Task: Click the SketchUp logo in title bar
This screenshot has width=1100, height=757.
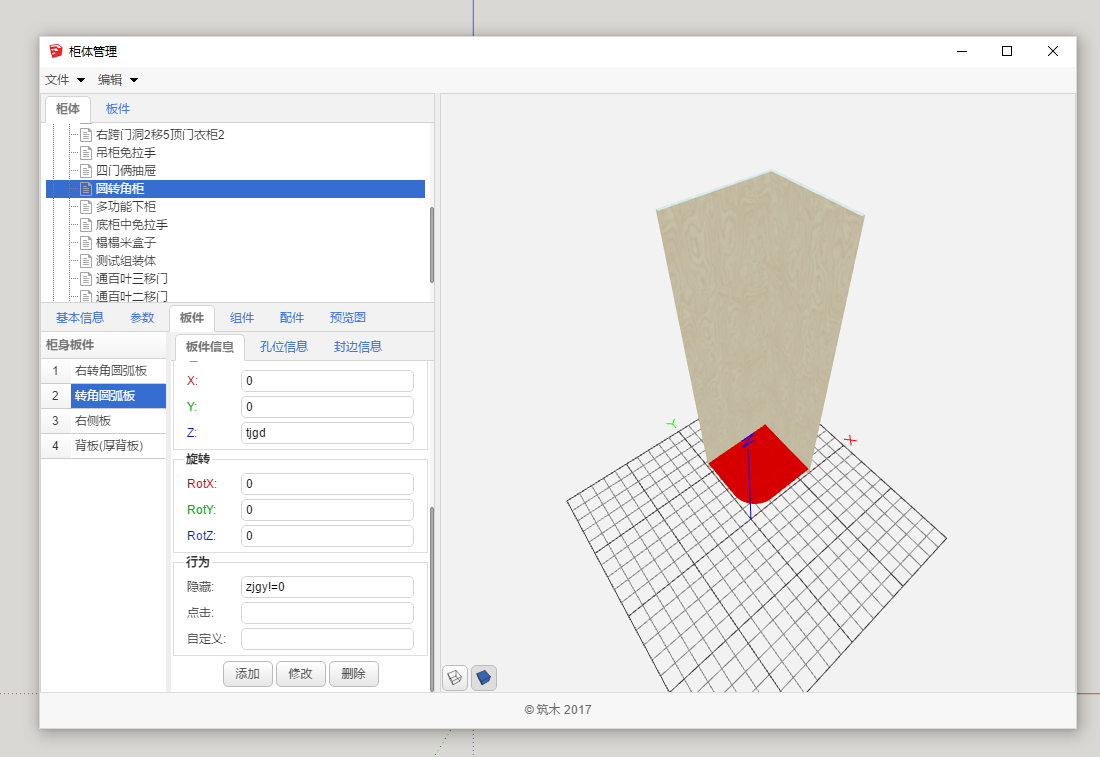Action: (56, 51)
